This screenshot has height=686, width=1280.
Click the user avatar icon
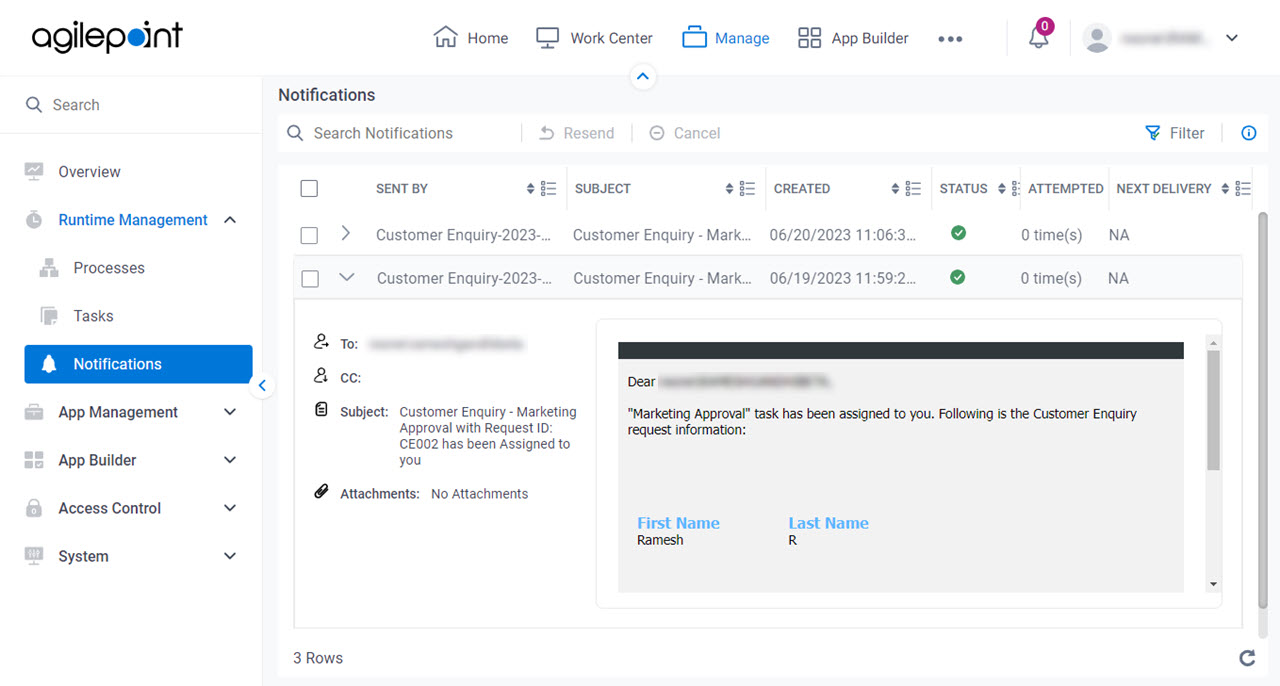(1097, 38)
